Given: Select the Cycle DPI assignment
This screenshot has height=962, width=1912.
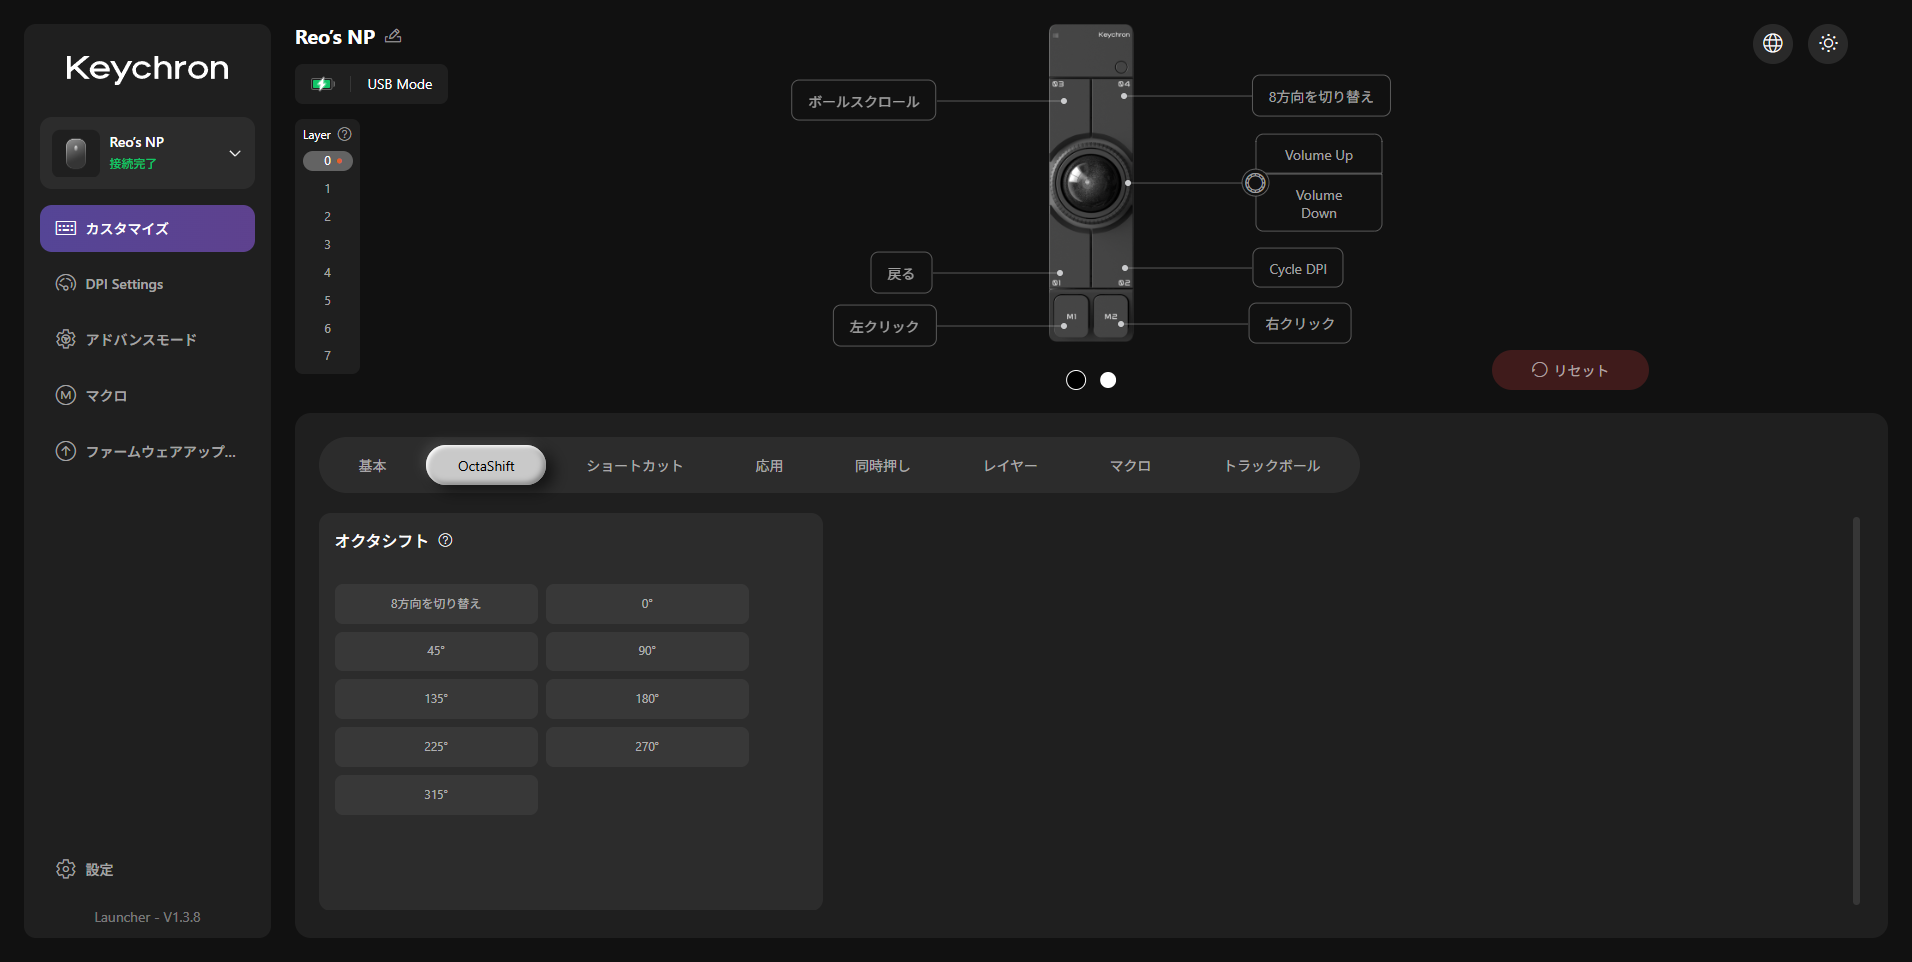Looking at the screenshot, I should tap(1298, 269).
